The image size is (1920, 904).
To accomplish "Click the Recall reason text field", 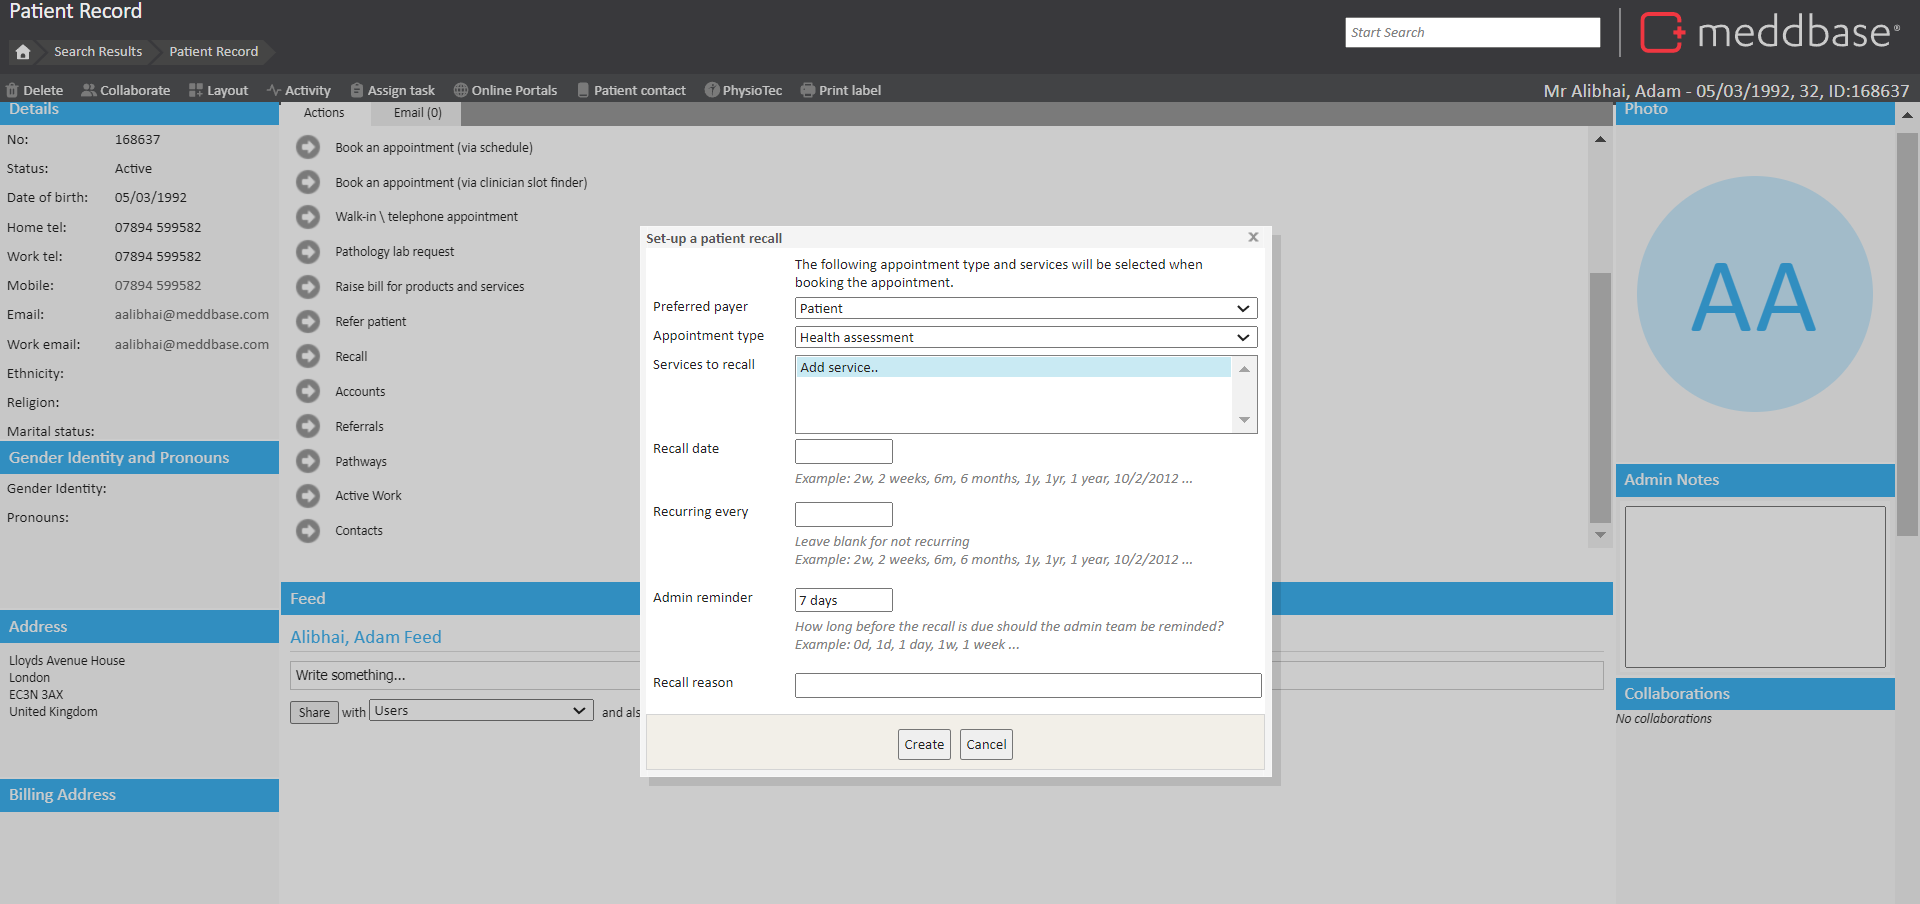I will [x=1027, y=685].
